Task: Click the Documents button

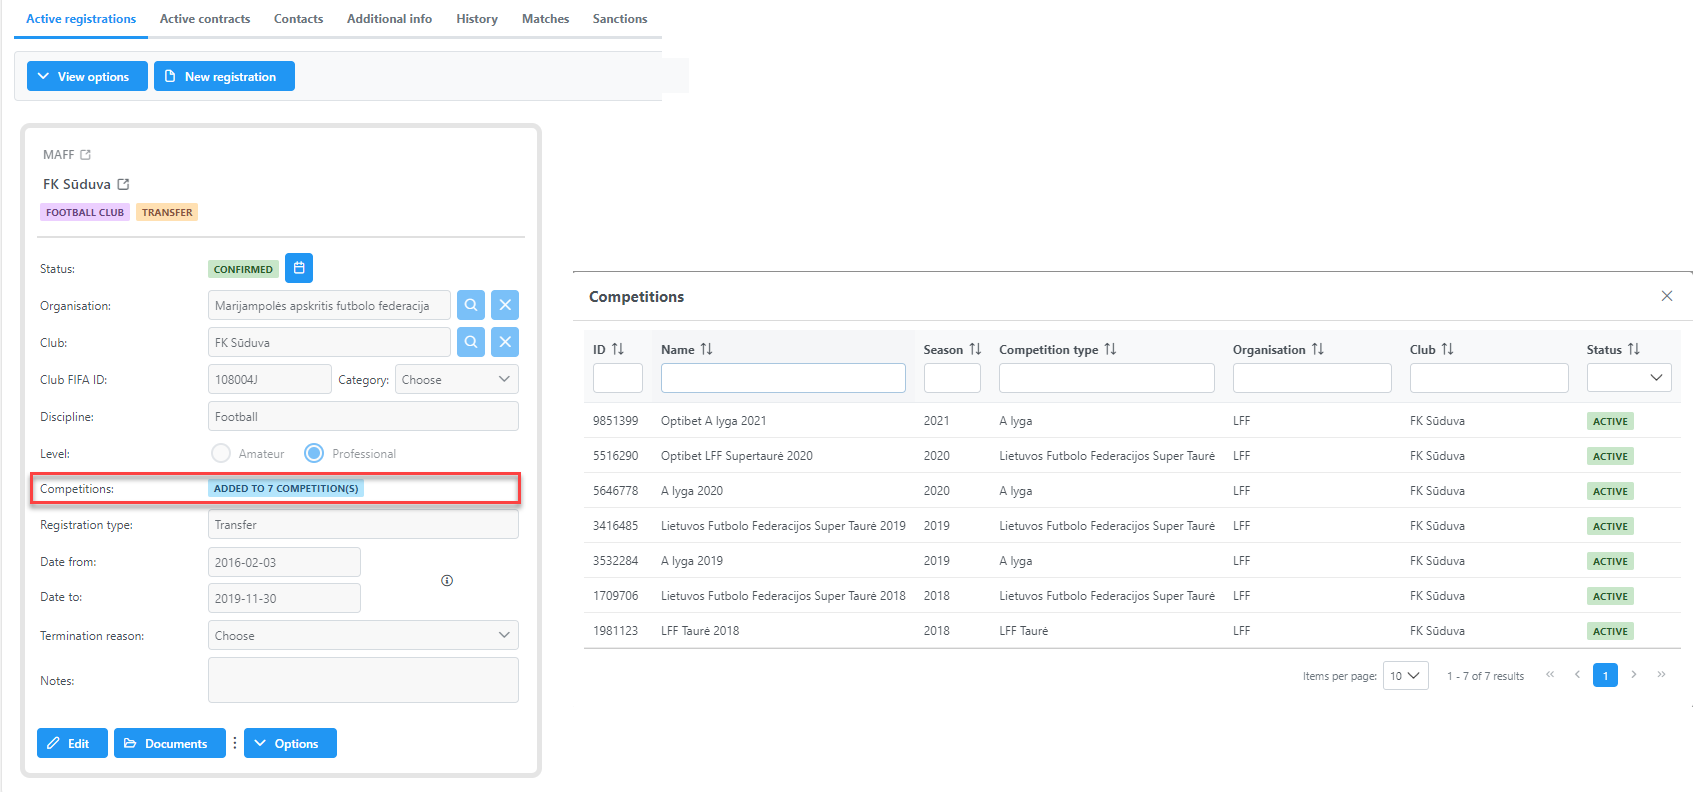Action: click(x=169, y=743)
